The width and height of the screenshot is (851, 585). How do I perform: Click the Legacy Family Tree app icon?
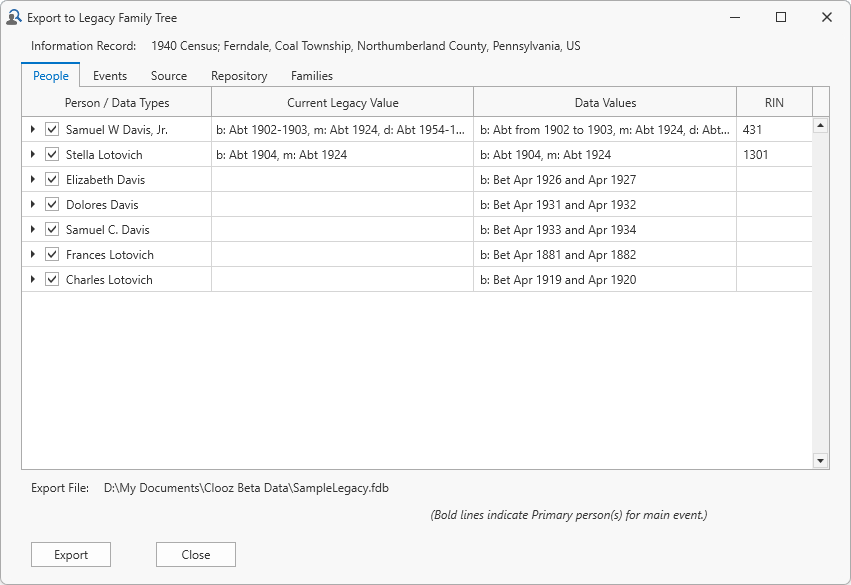click(14, 17)
